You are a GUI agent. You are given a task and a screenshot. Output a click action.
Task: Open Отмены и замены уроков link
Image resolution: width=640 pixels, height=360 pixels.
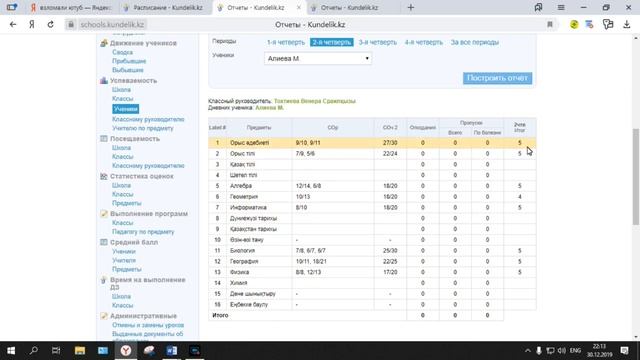click(x=148, y=325)
